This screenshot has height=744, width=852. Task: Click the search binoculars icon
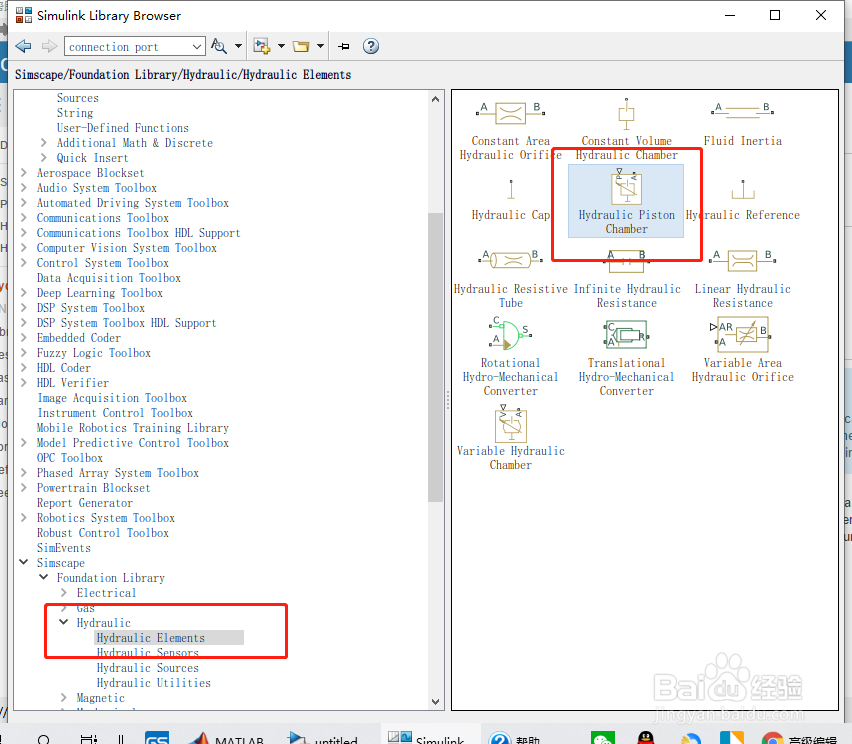[x=218, y=46]
